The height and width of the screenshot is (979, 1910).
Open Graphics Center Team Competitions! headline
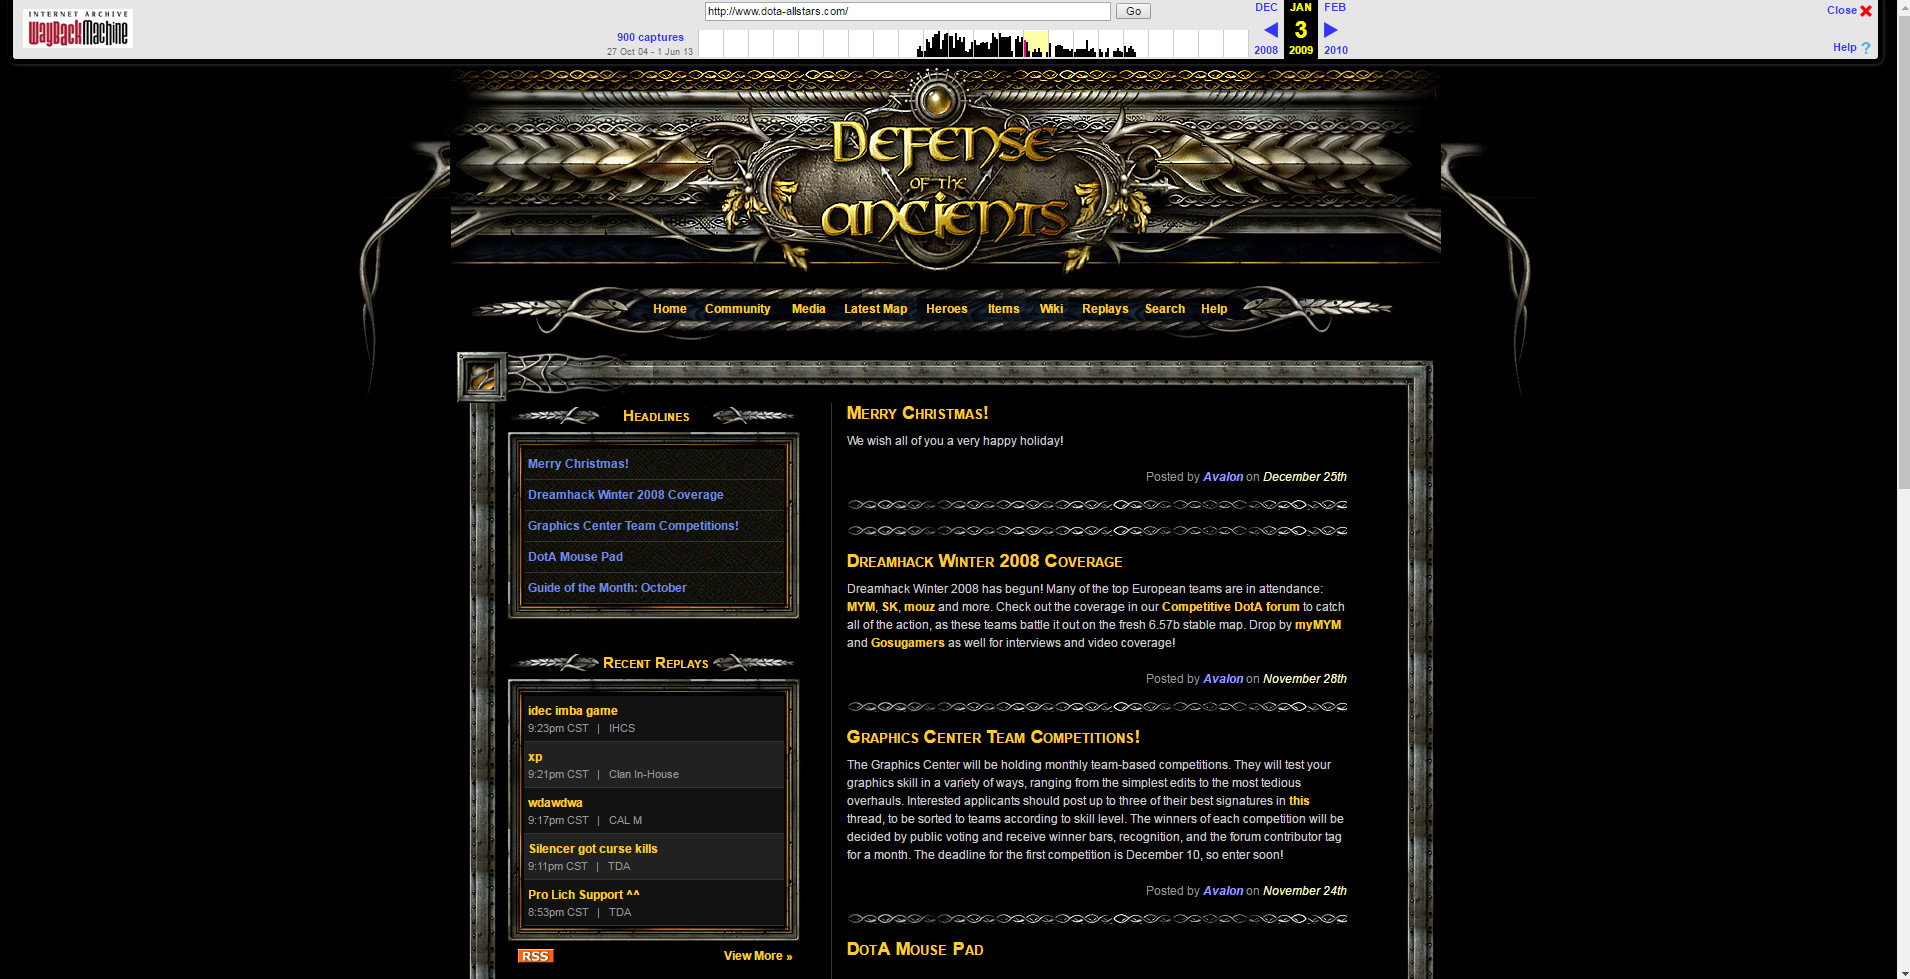(633, 526)
